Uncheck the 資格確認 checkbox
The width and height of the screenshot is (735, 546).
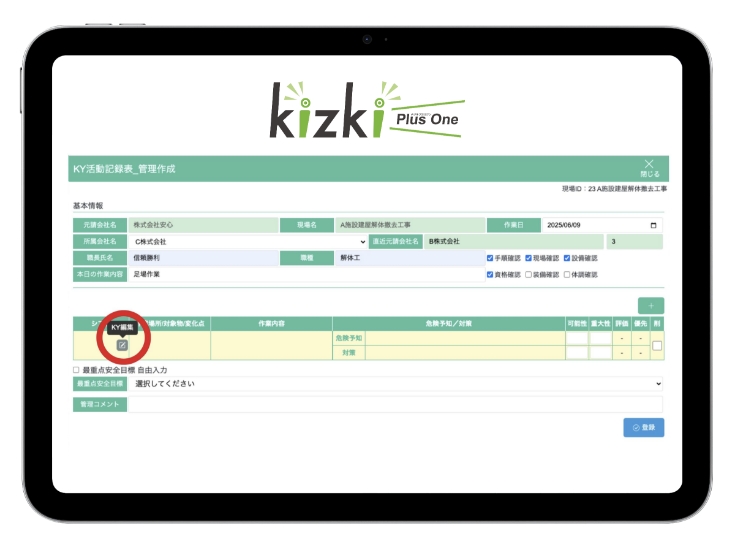[490, 274]
